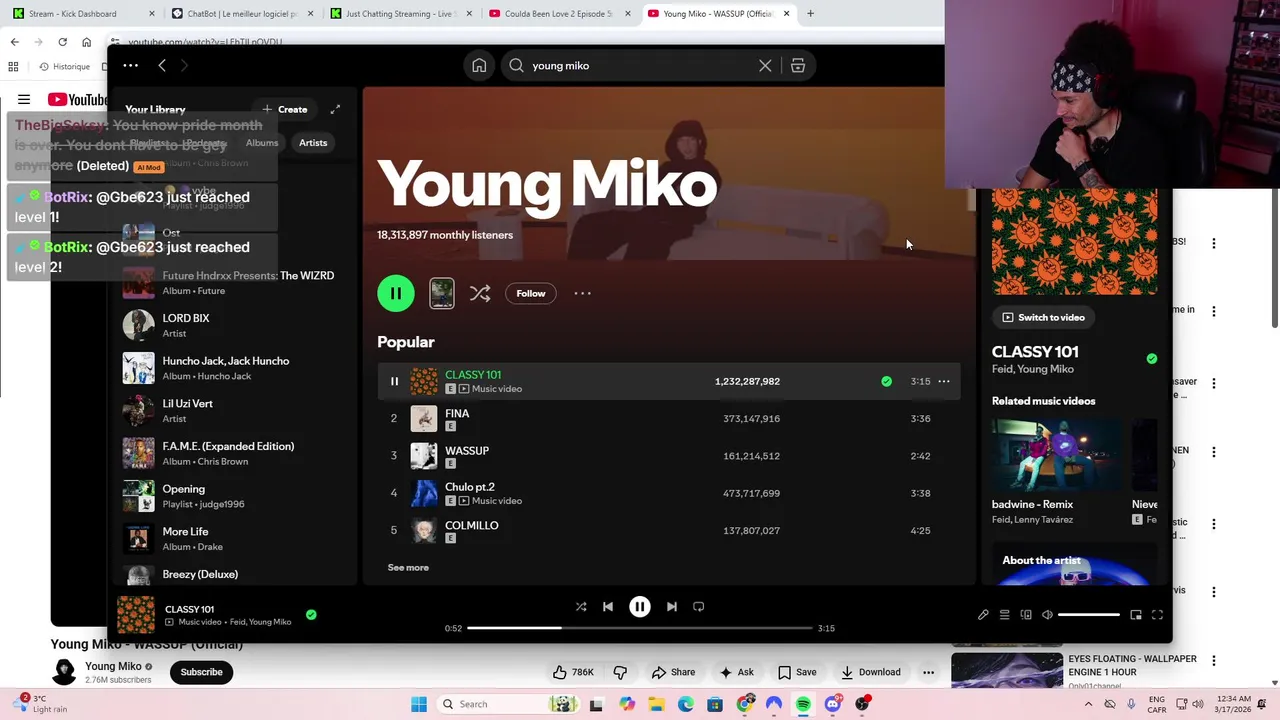Open the Spotify miniplayer
This screenshot has height=720, width=1280.
[1136, 615]
